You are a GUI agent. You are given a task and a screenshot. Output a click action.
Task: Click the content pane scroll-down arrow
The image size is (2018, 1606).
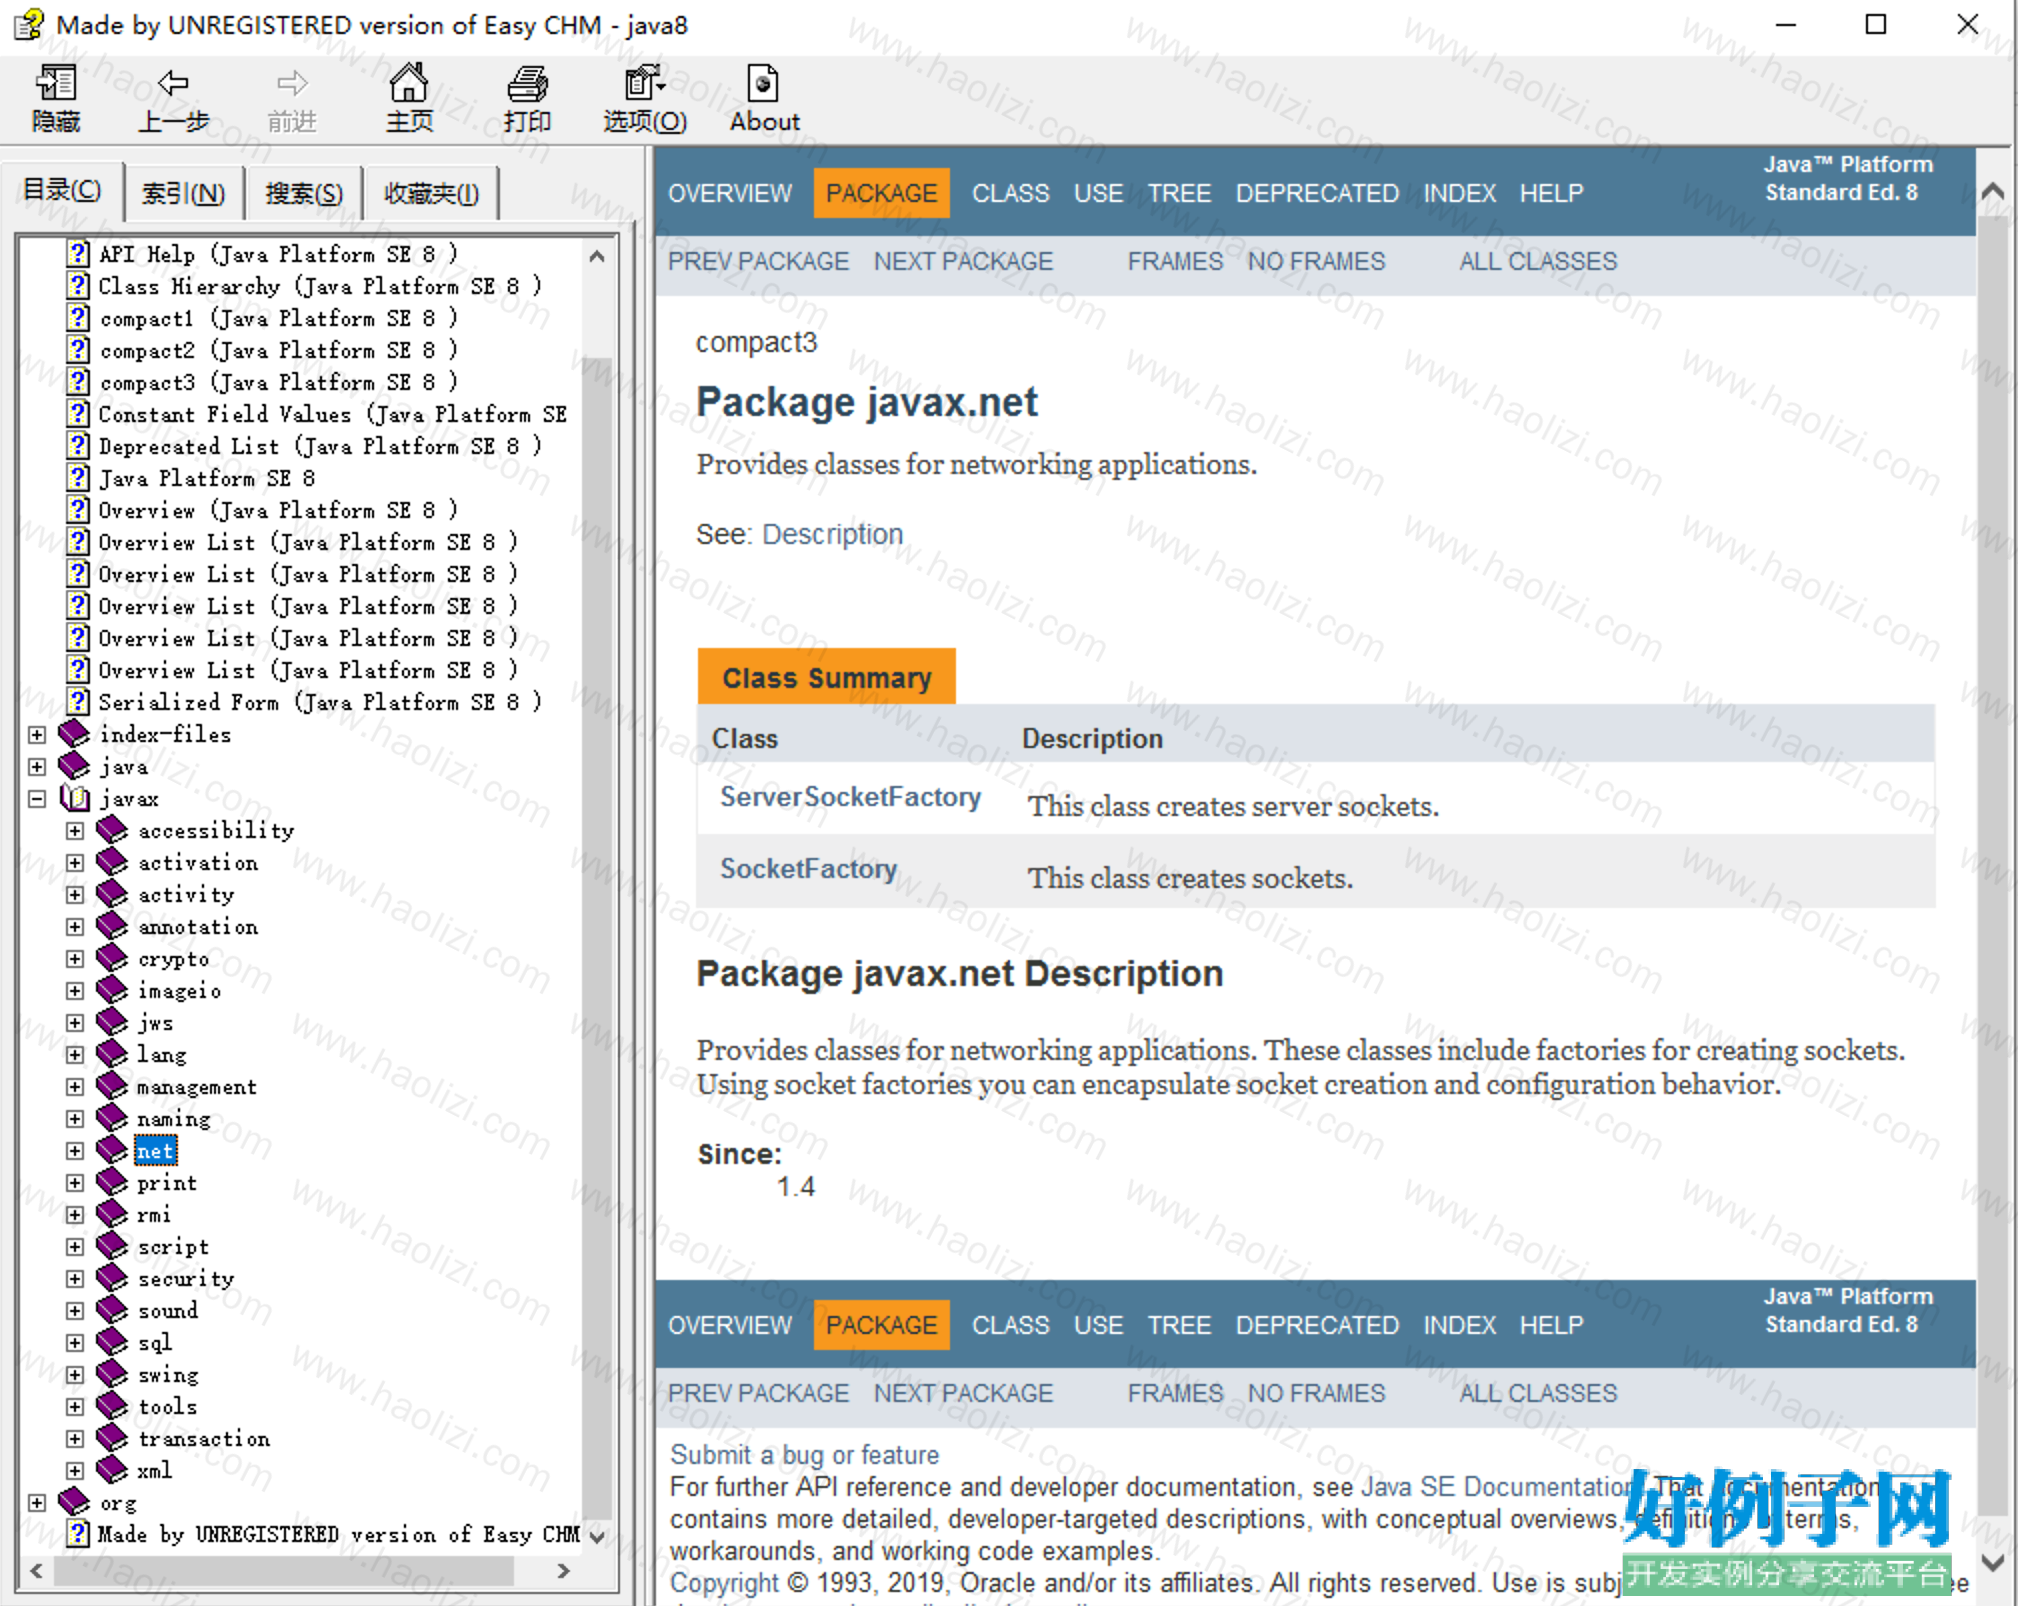(x=1993, y=1563)
